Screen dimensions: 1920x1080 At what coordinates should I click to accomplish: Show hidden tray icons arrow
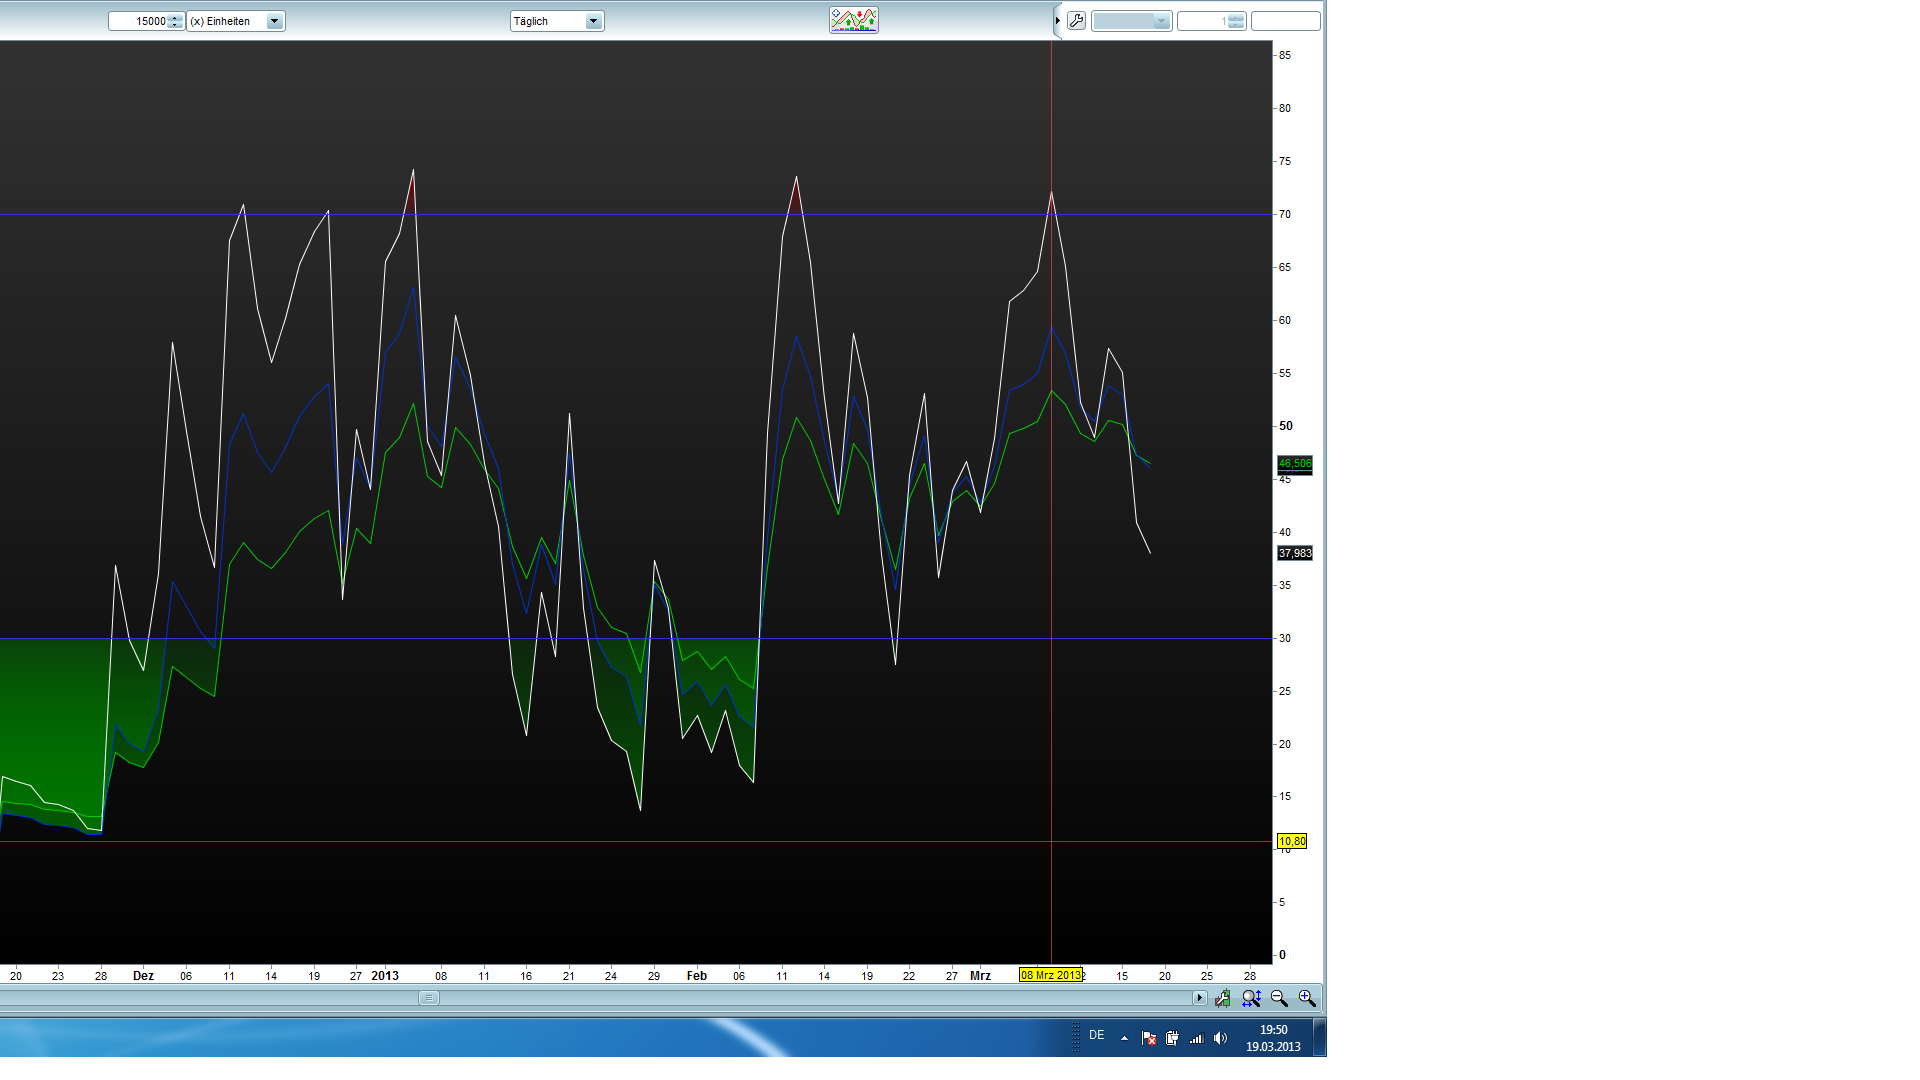(1124, 1038)
